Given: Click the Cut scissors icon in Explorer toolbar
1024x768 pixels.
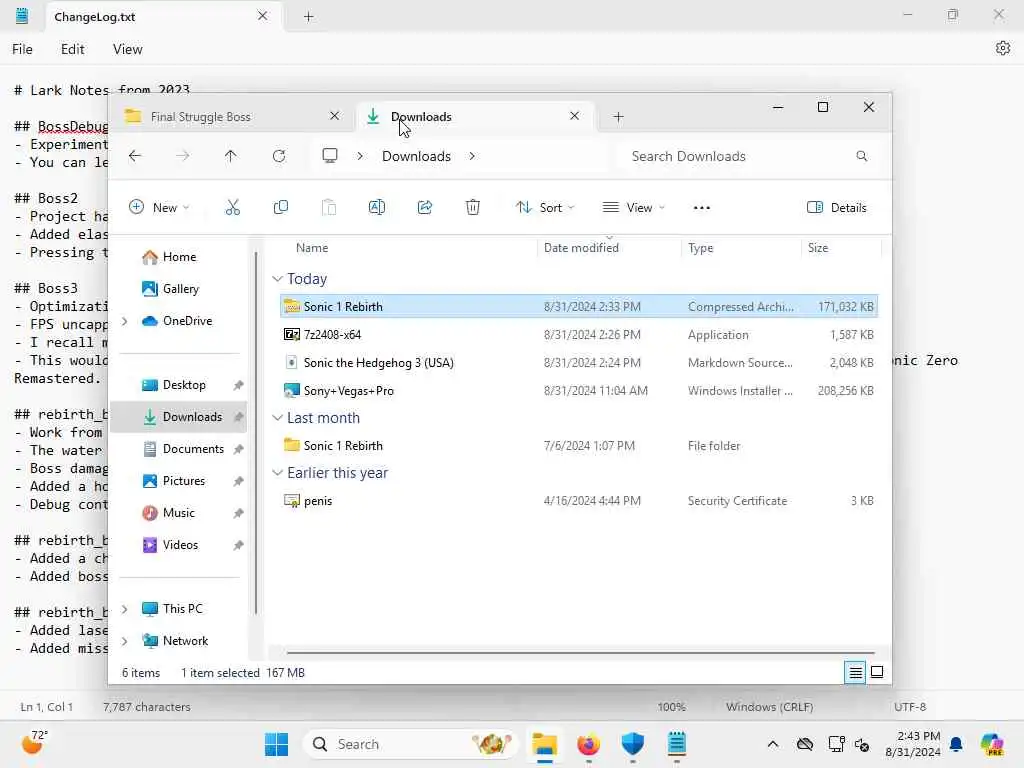Looking at the screenshot, I should (x=232, y=208).
